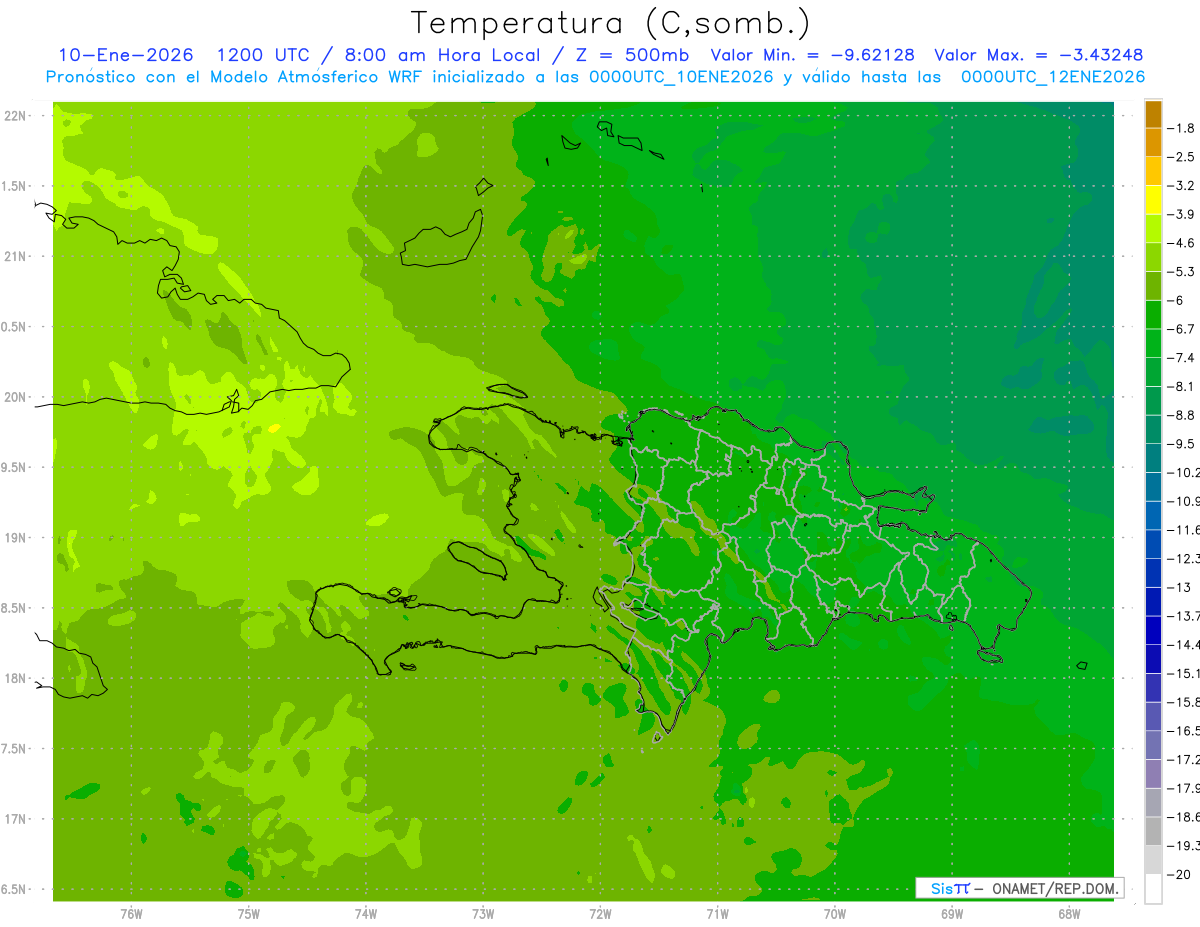Click the 'Z = 500mb' level text
The image size is (1200, 927).
click(631, 55)
